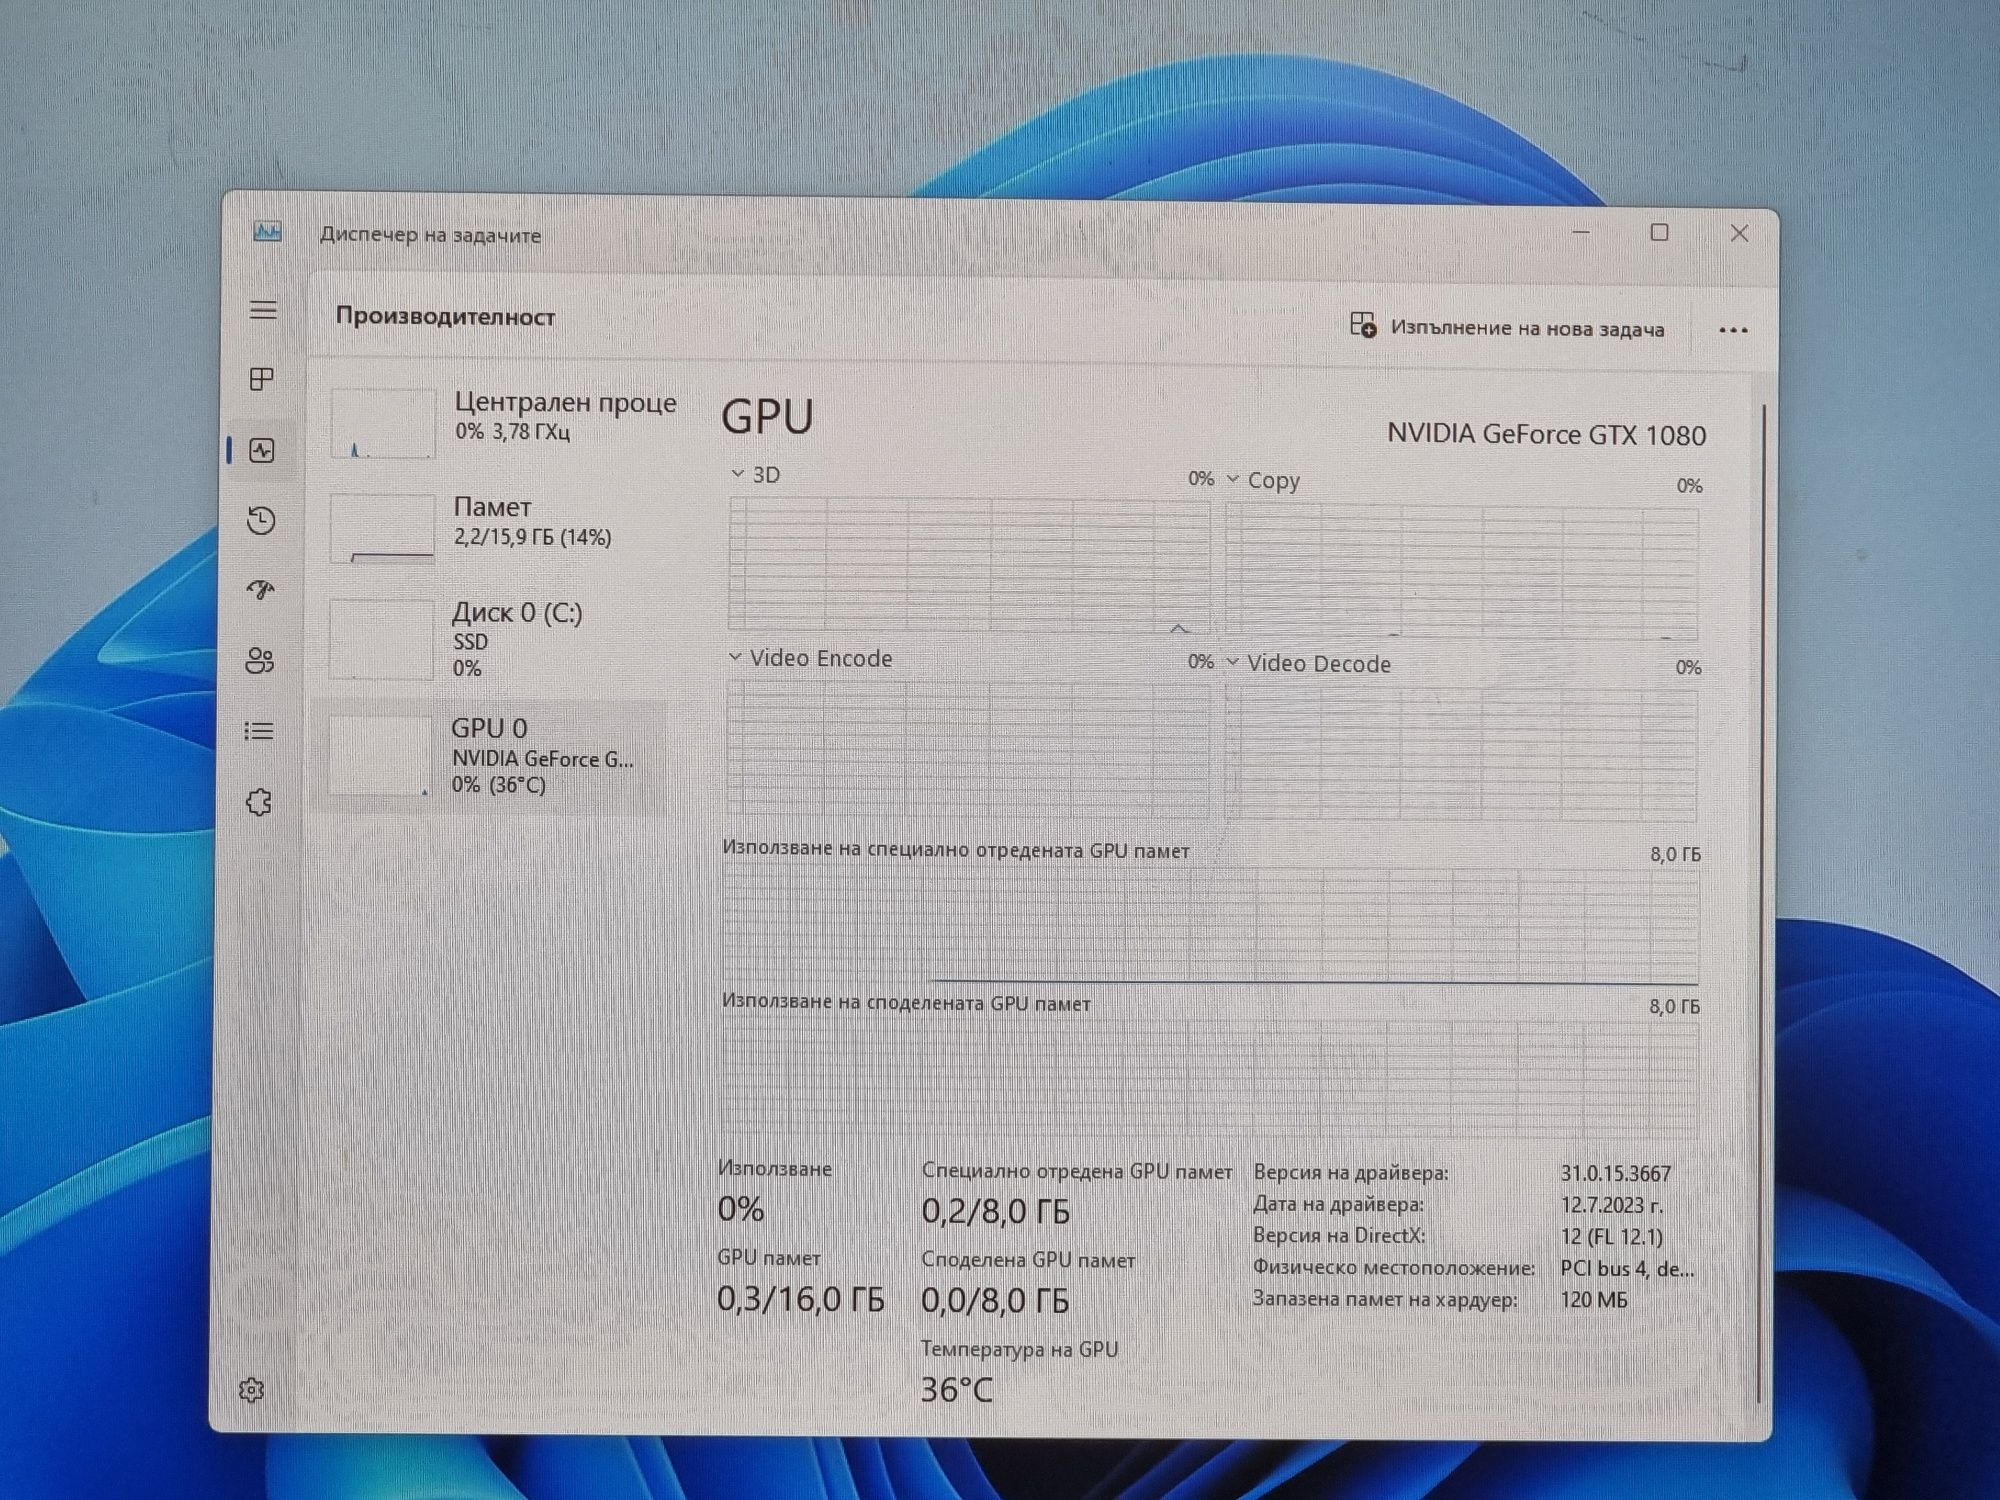Collapse graphs using the small up chevron
Viewport: 2000px width, 1500px height.
(x=1179, y=629)
